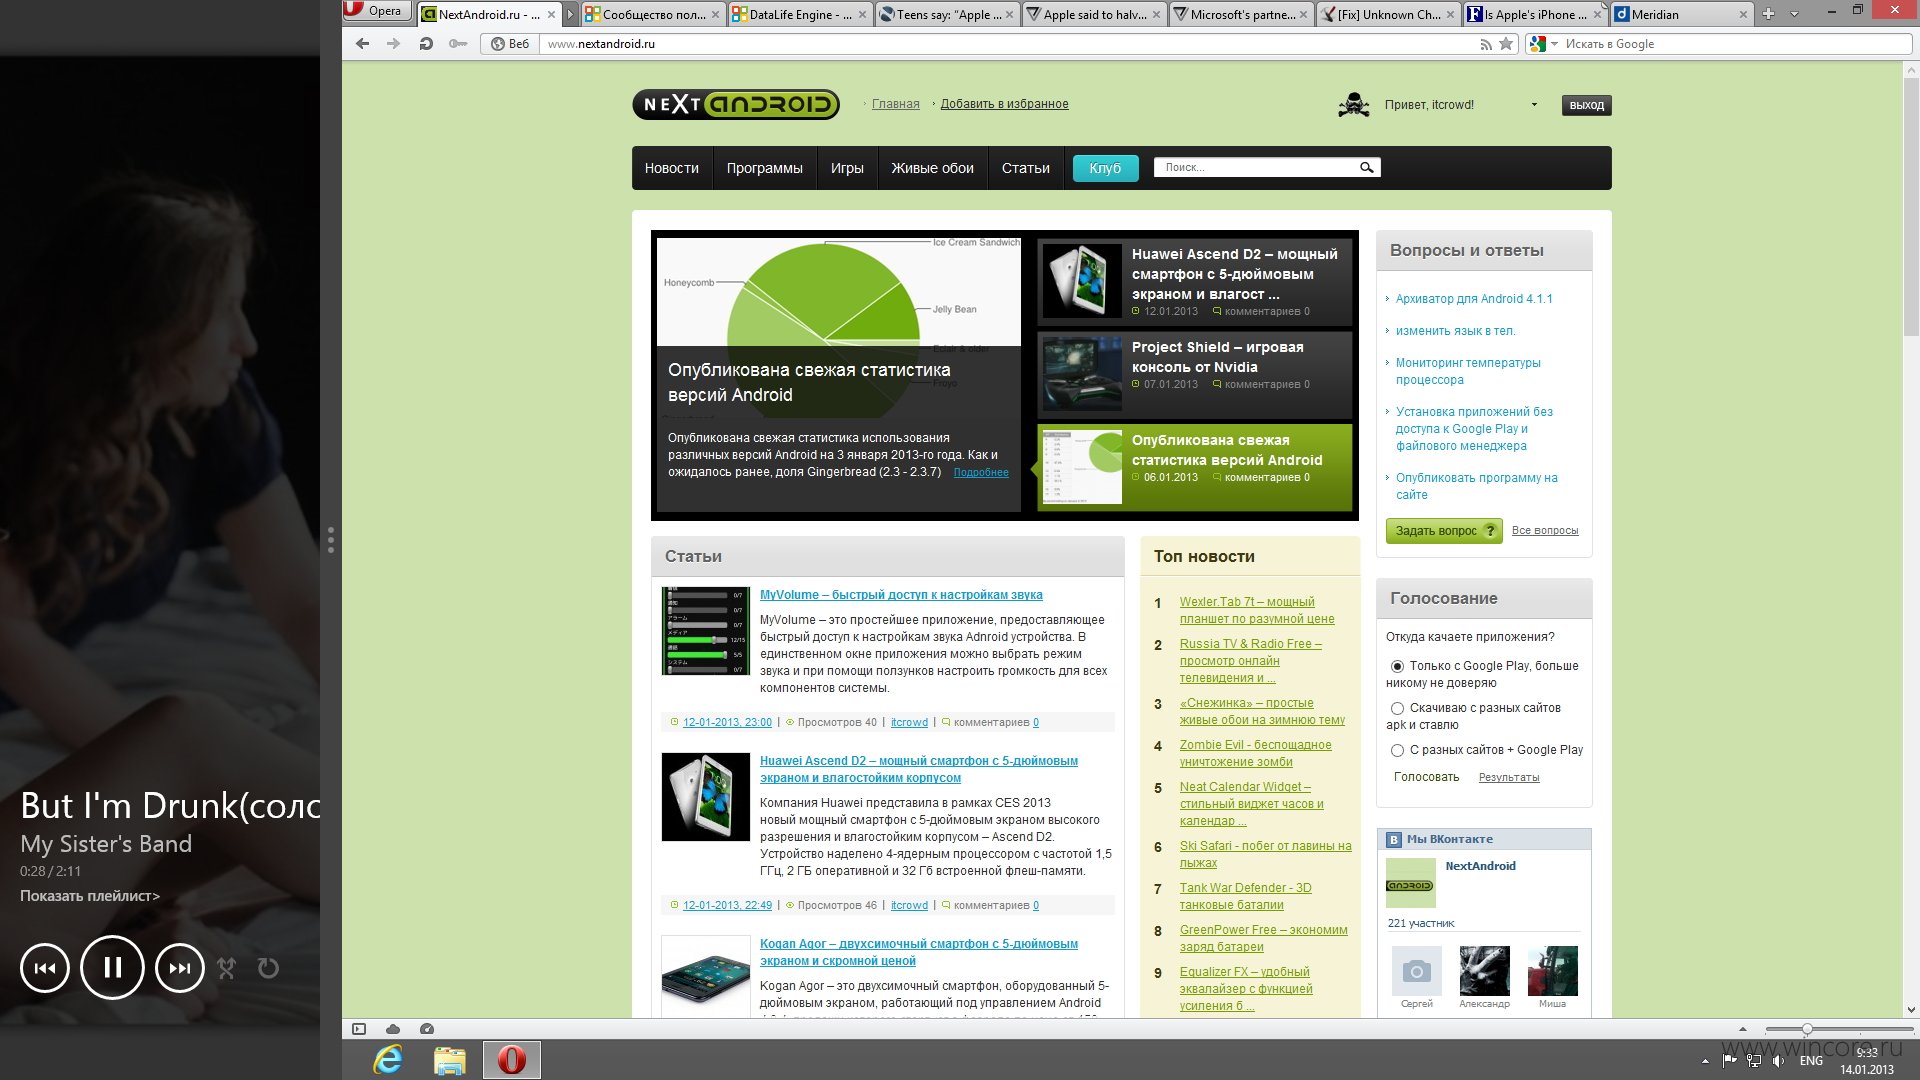Open the MyVolume article title link
This screenshot has height=1080, width=1920.
[x=901, y=595]
